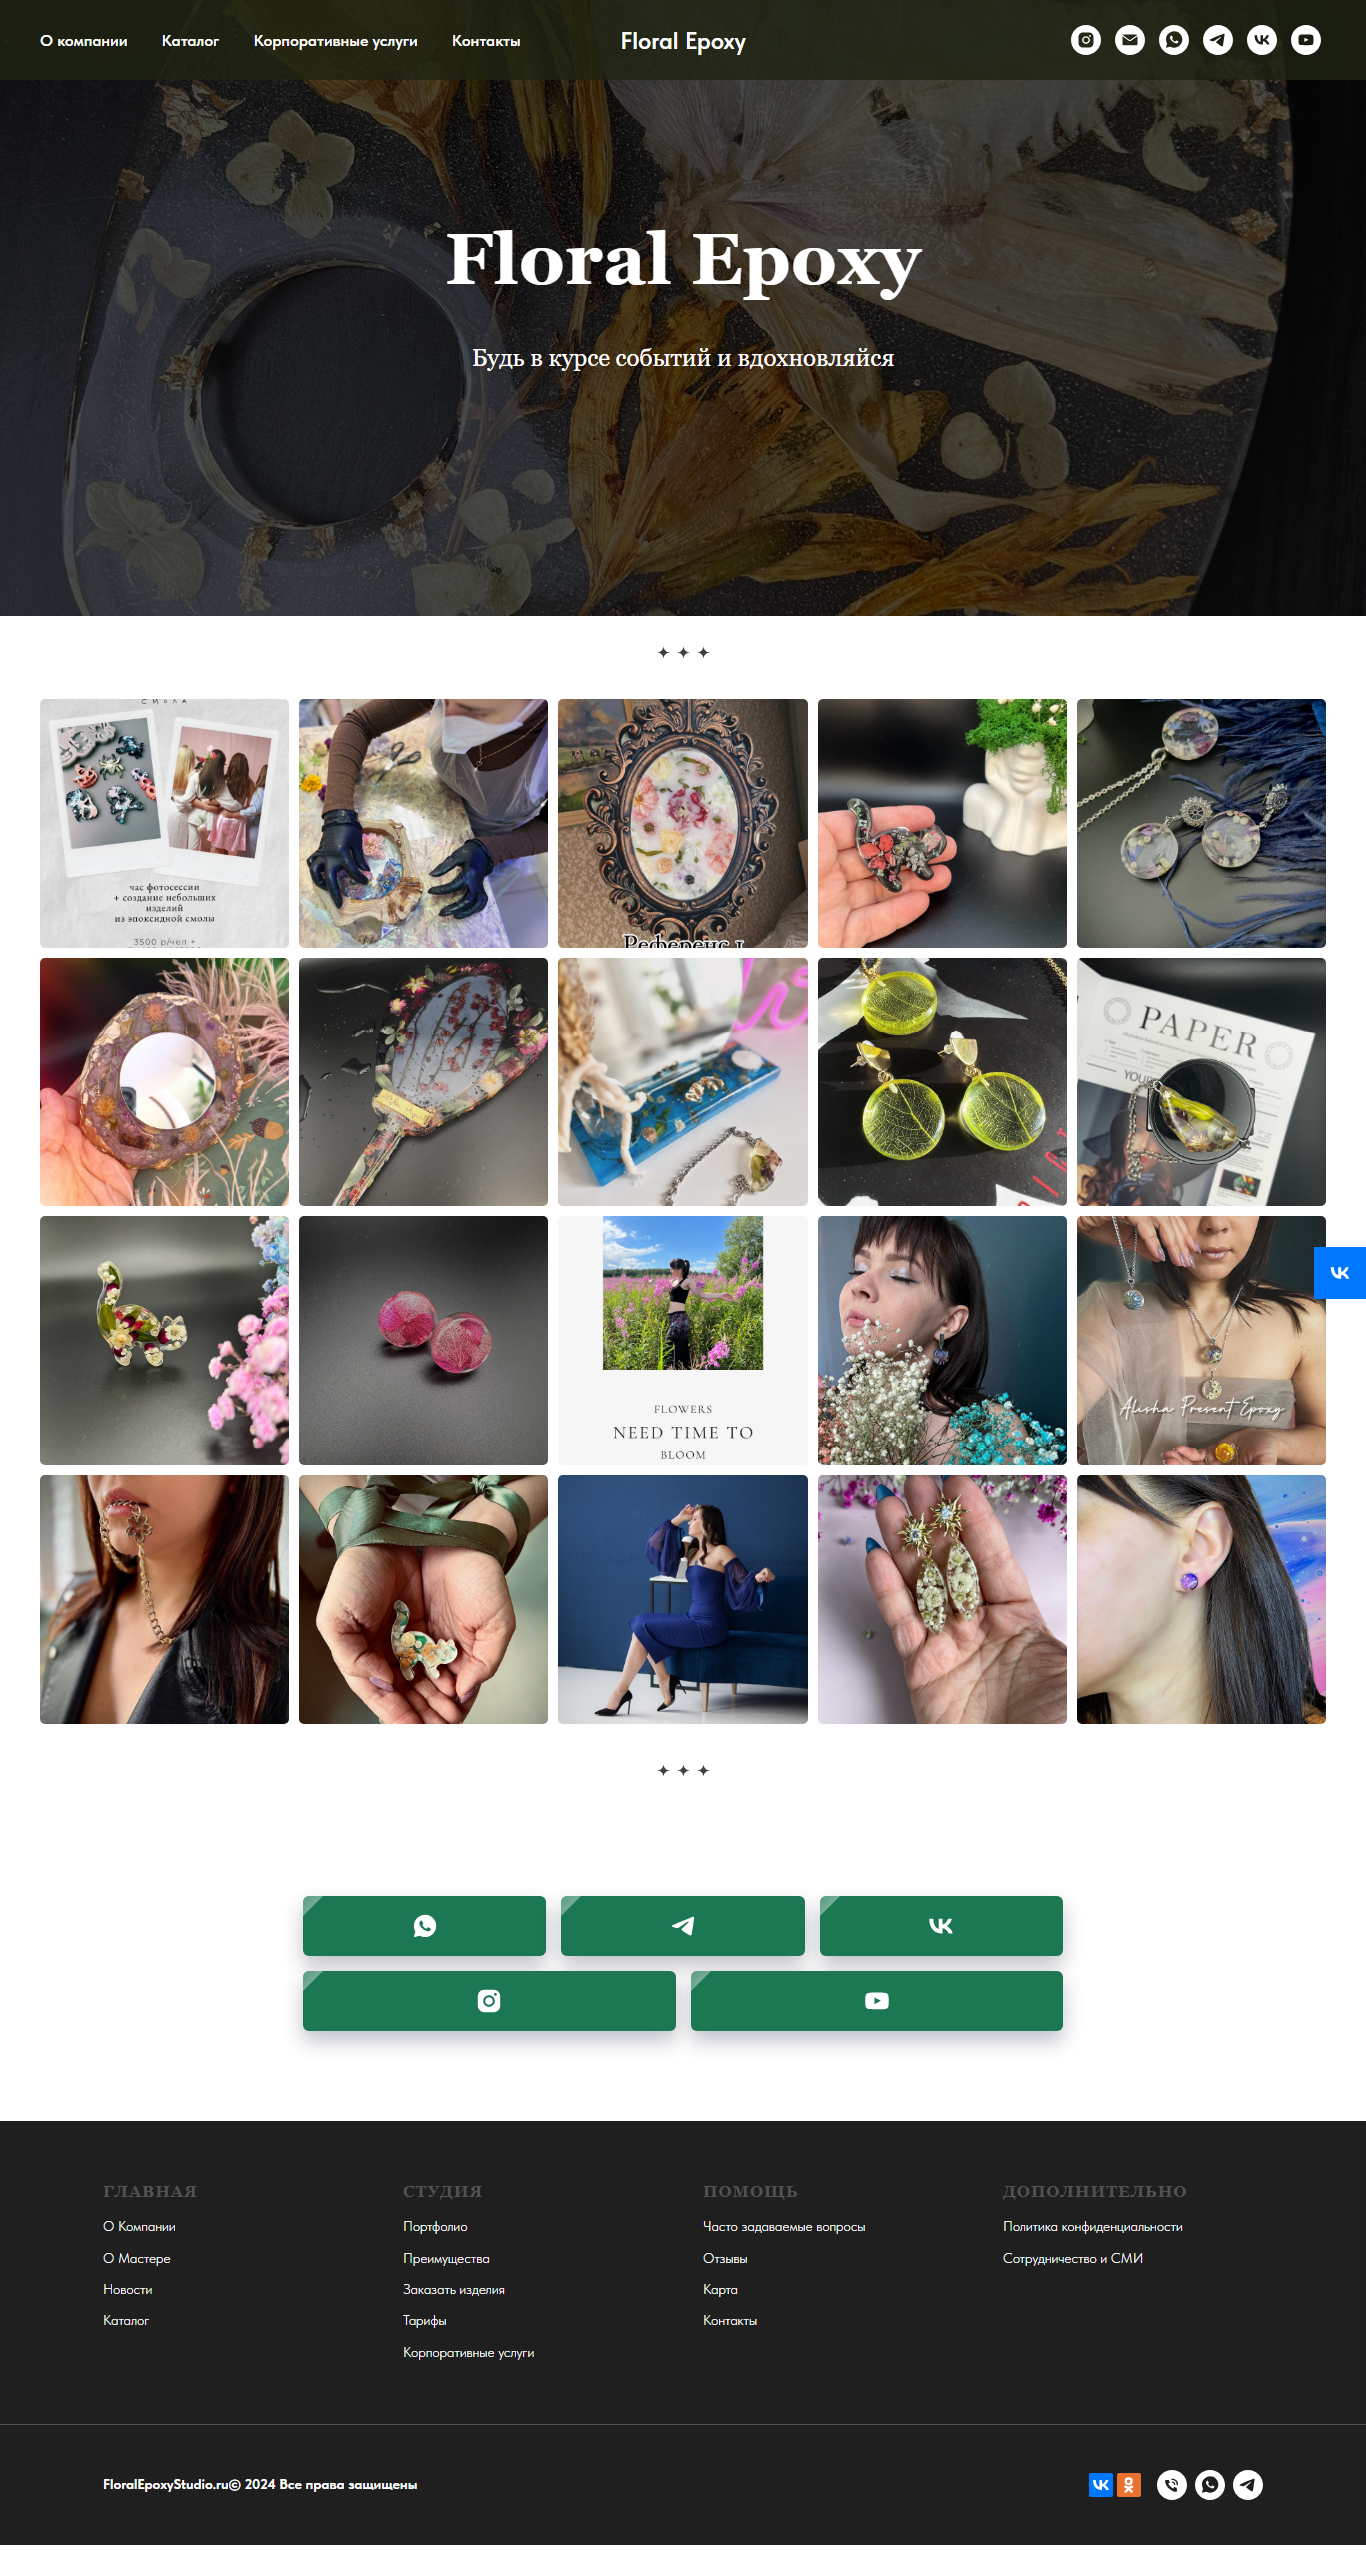Open the Каталог menu item

pyautogui.click(x=190, y=41)
